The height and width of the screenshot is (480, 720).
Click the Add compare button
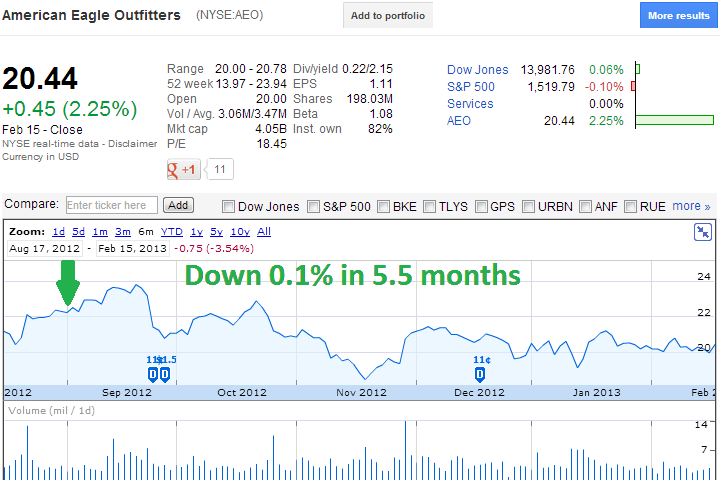[x=178, y=205]
